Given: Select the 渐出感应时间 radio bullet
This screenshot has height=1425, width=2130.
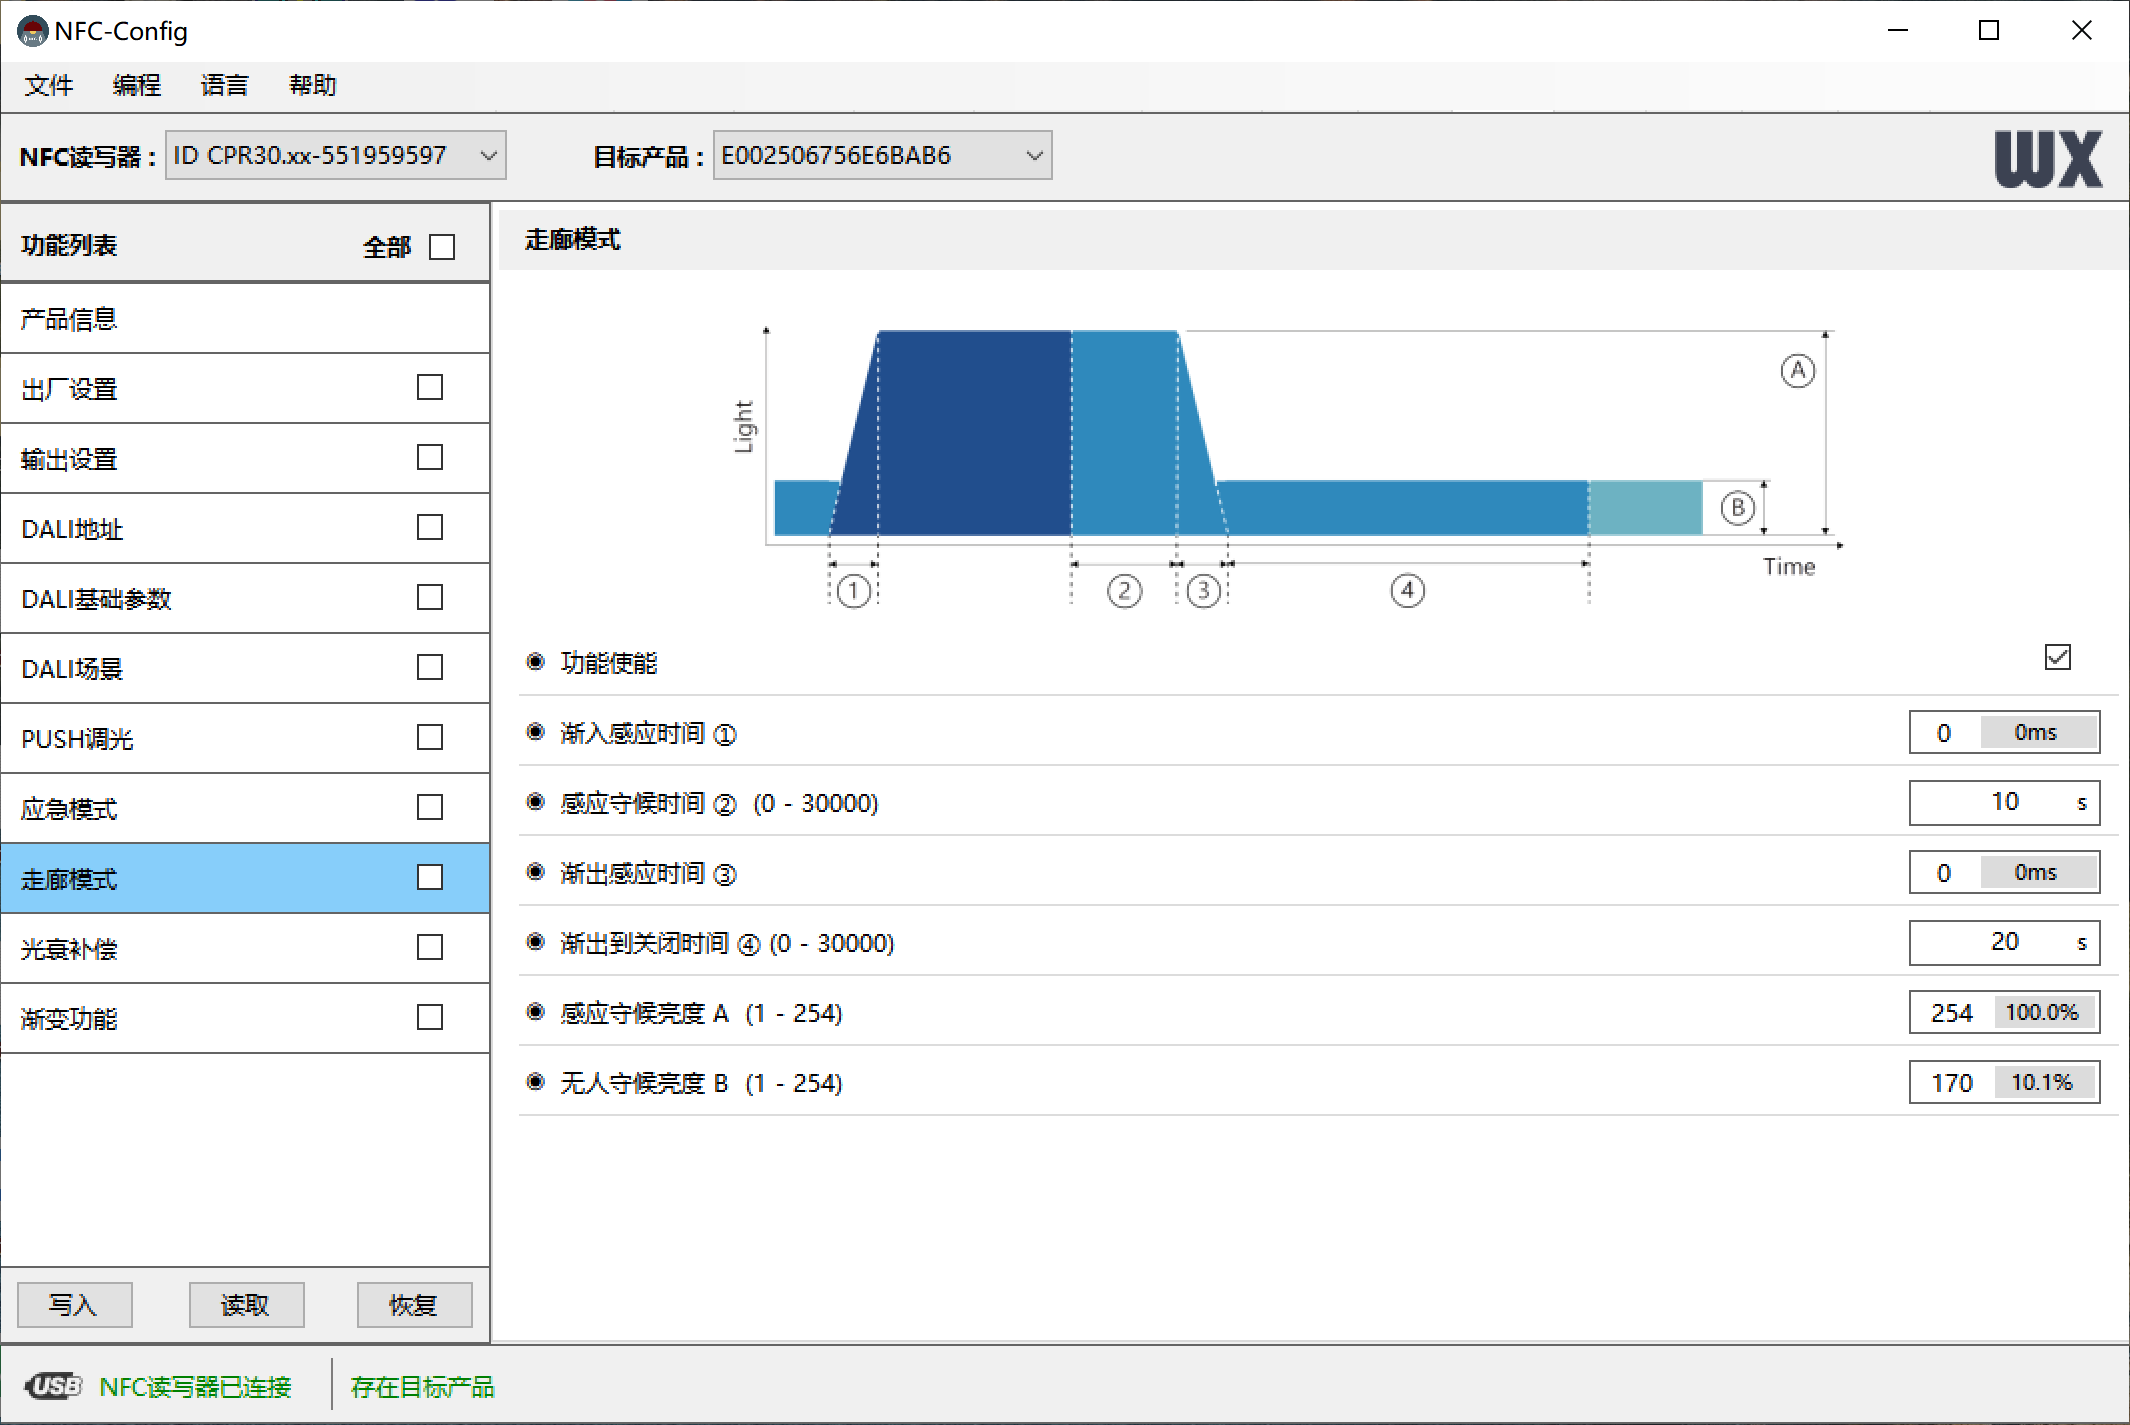Looking at the screenshot, I should tap(536, 872).
